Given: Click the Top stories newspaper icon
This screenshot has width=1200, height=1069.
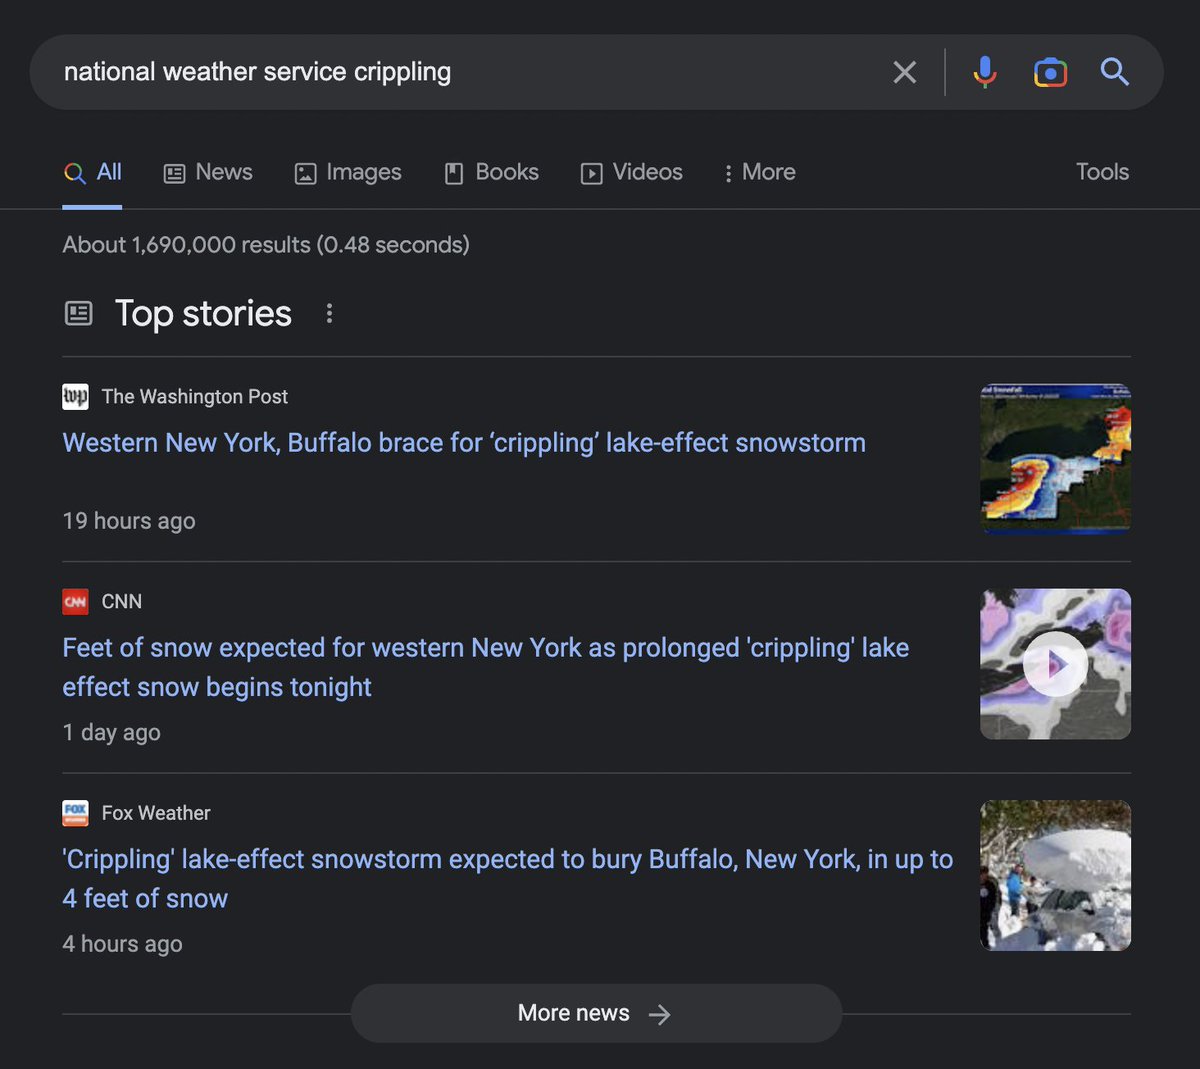Looking at the screenshot, I should [x=78, y=314].
